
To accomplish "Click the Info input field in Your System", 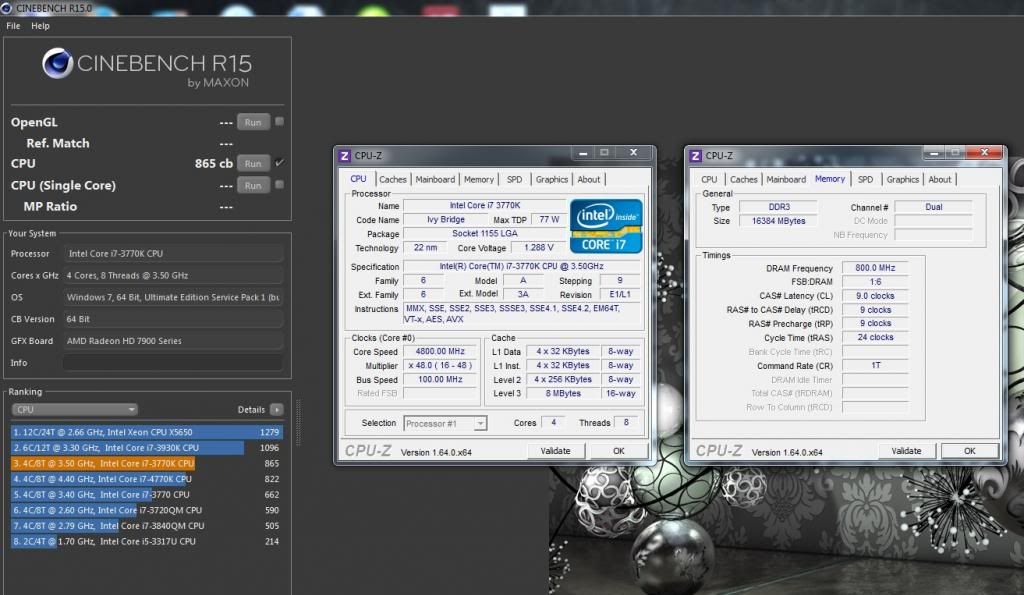I will 172,363.
